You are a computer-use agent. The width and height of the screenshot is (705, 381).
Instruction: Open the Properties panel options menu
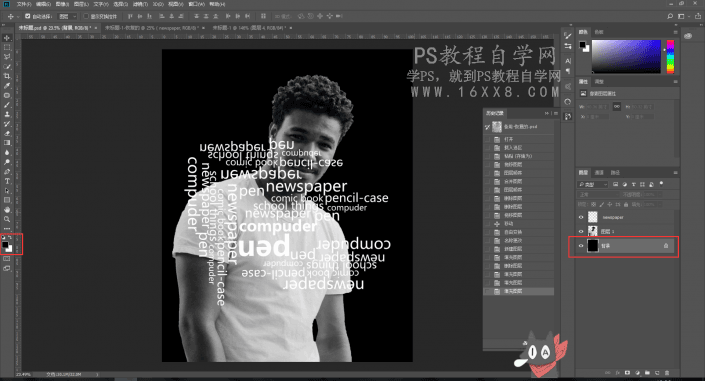675,82
